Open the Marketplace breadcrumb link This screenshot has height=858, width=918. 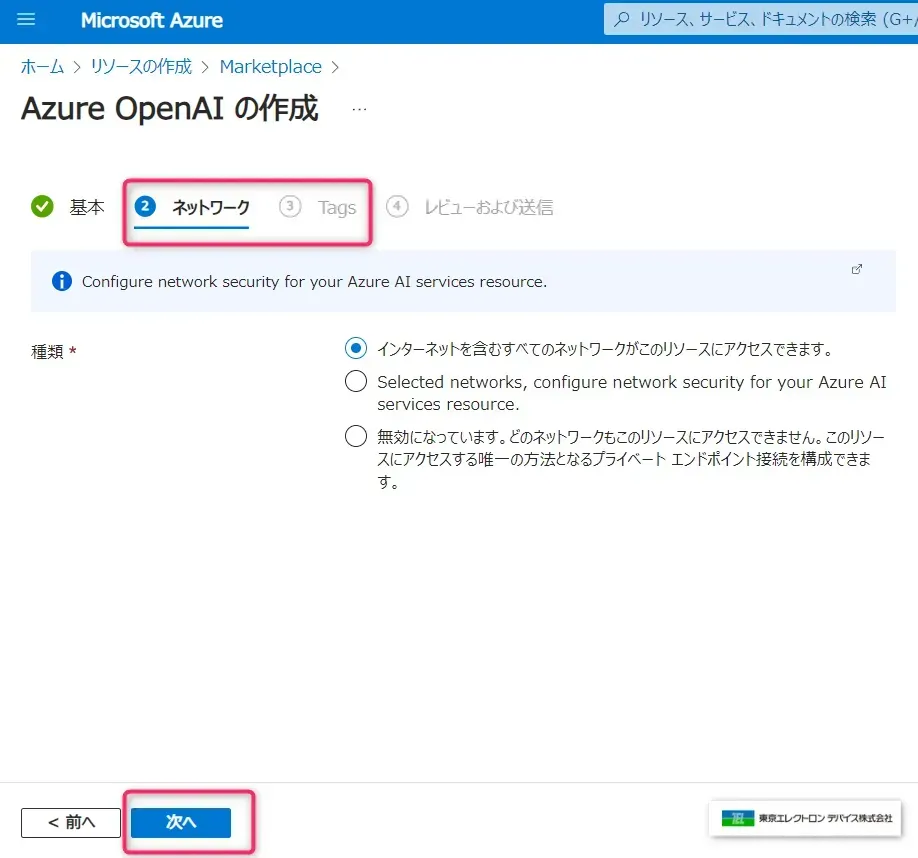[x=270, y=67]
